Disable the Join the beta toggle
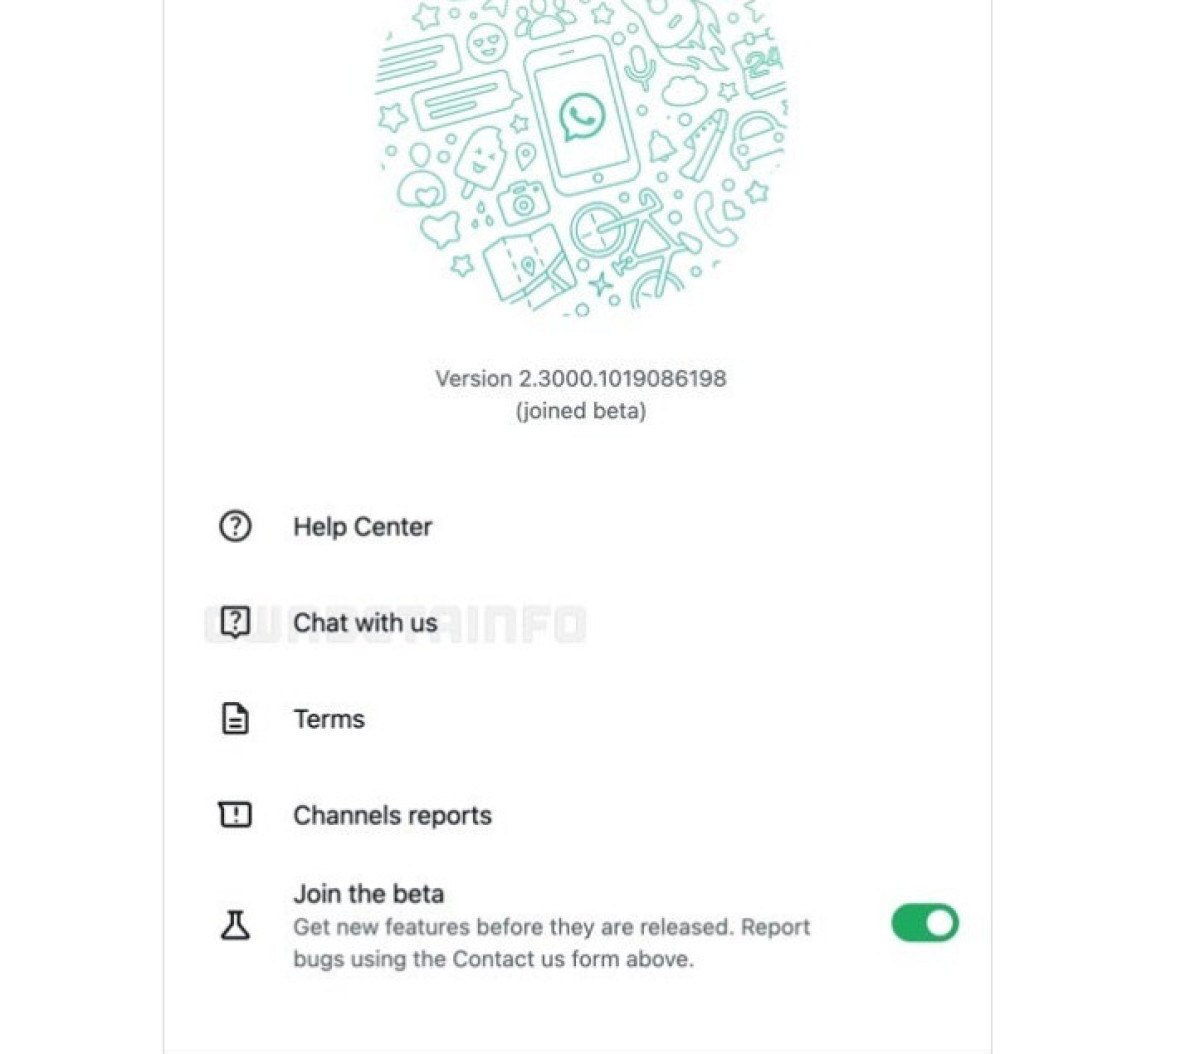The height and width of the screenshot is (1054, 1200). click(925, 923)
